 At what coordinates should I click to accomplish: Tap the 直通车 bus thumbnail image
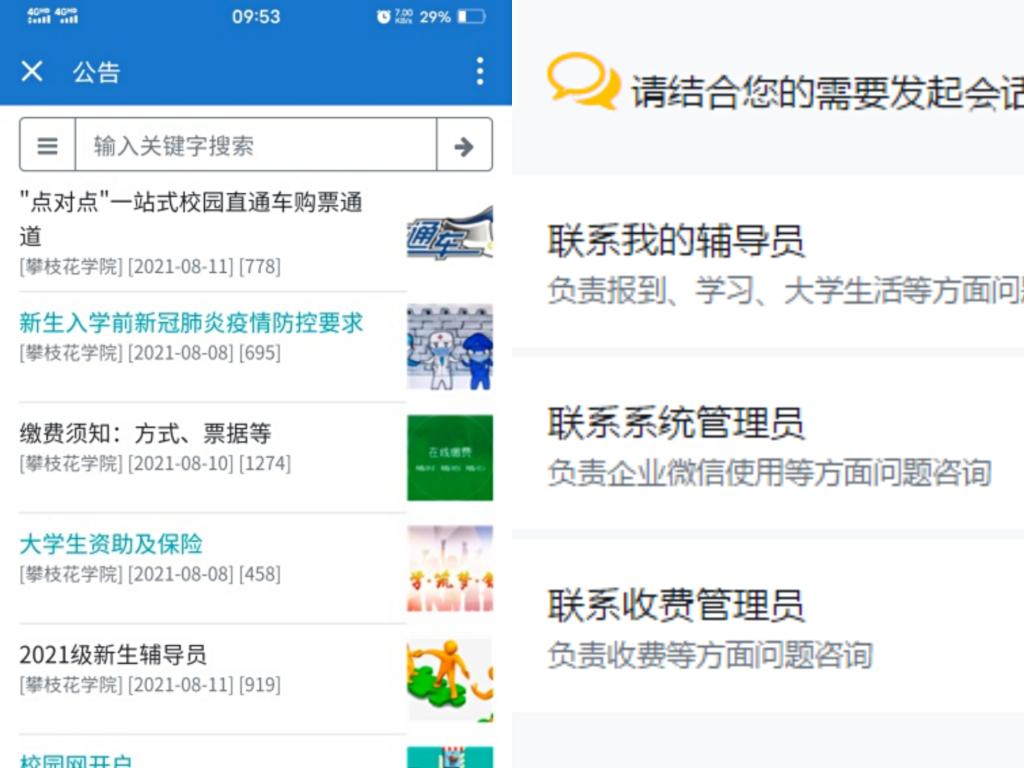(x=450, y=235)
